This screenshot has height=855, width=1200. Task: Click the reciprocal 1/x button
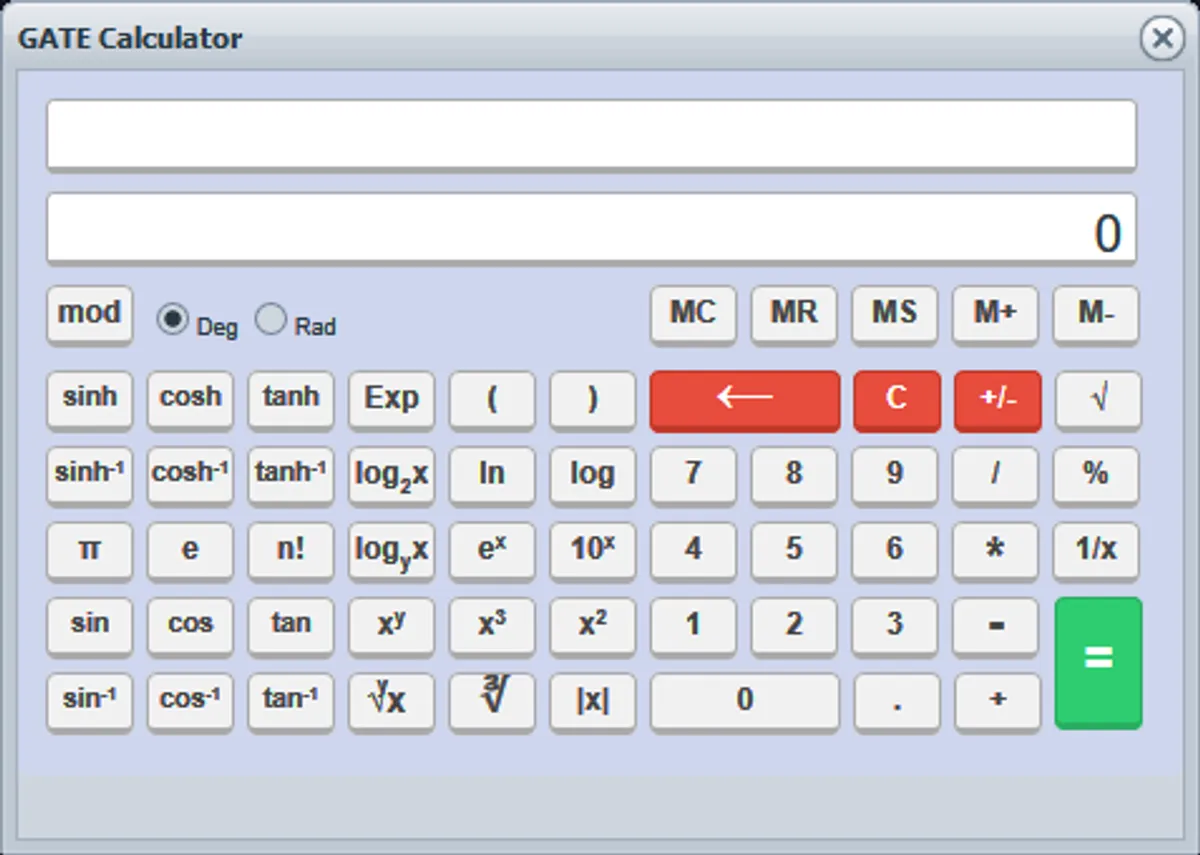click(1097, 551)
